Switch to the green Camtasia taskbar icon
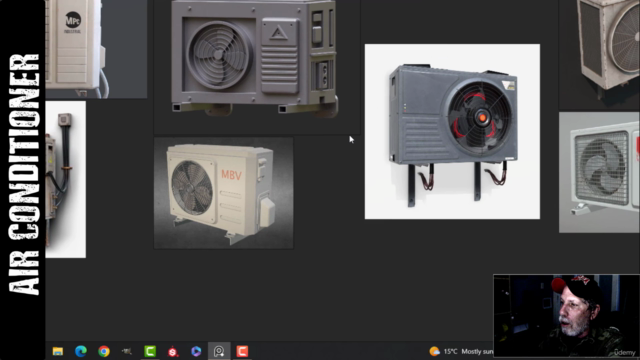Screen dimensions: 640x360 (x=150, y=351)
